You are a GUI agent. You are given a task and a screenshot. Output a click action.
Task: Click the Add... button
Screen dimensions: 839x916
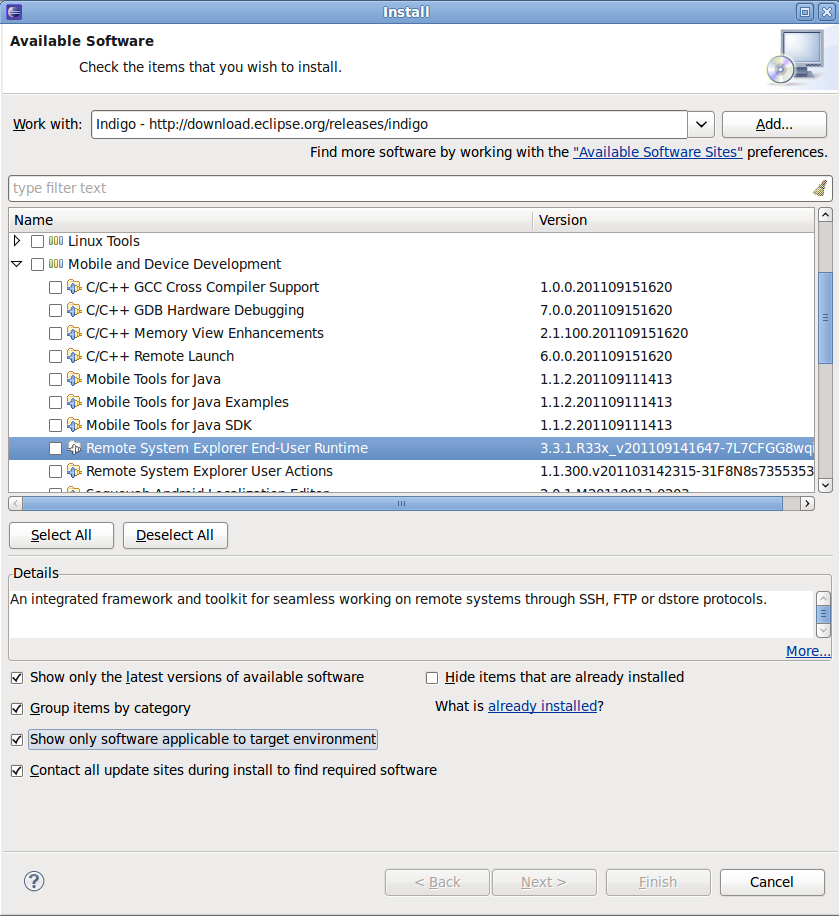tap(774, 124)
